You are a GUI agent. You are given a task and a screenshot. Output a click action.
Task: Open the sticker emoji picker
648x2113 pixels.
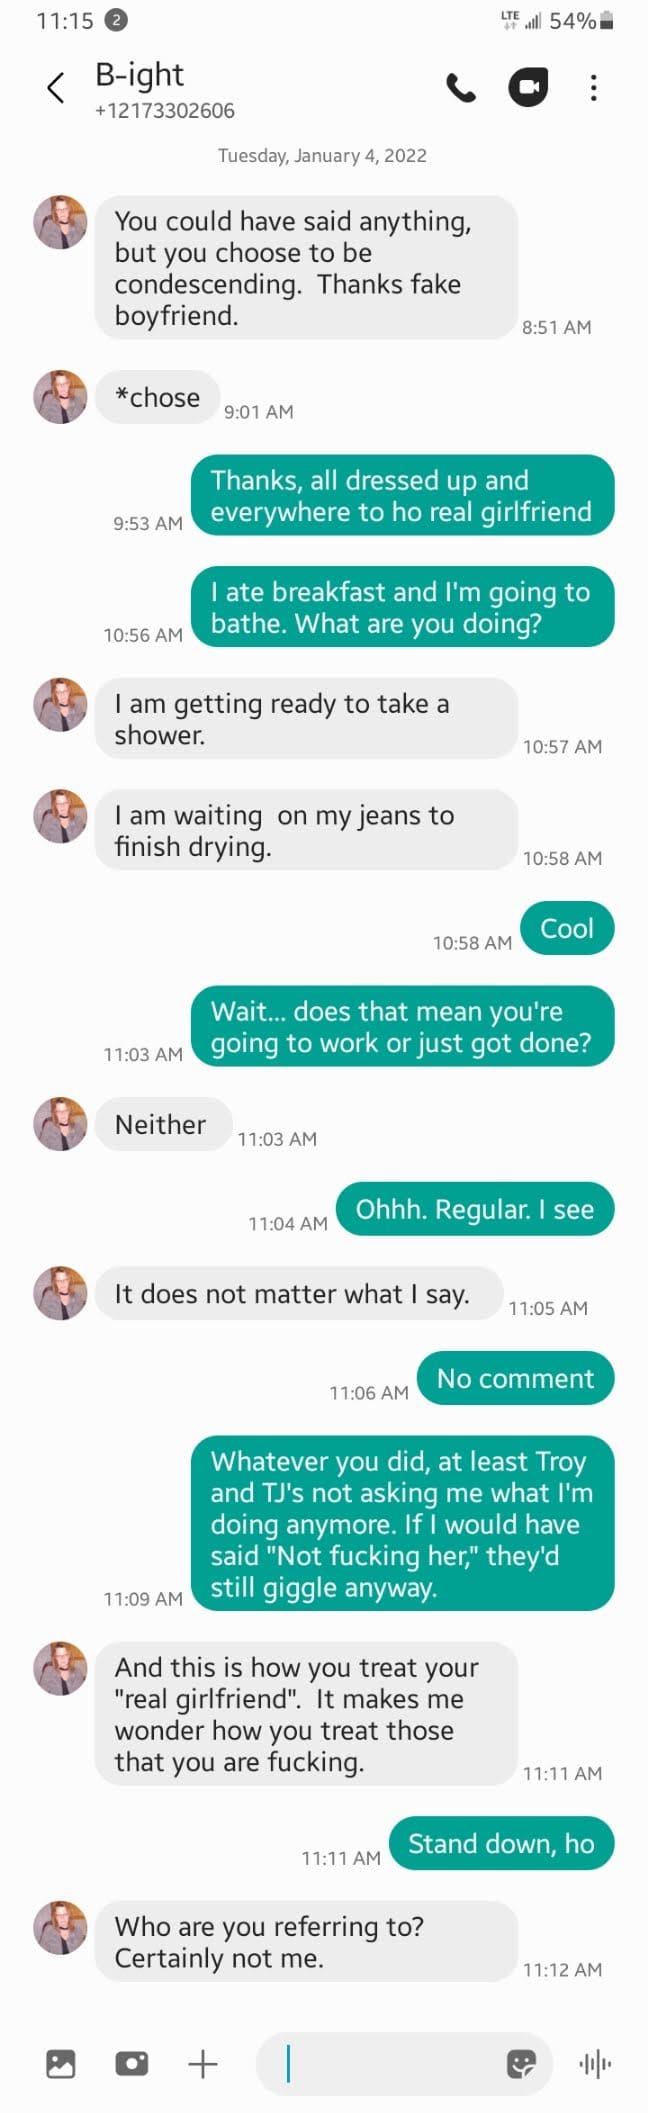tap(522, 2064)
